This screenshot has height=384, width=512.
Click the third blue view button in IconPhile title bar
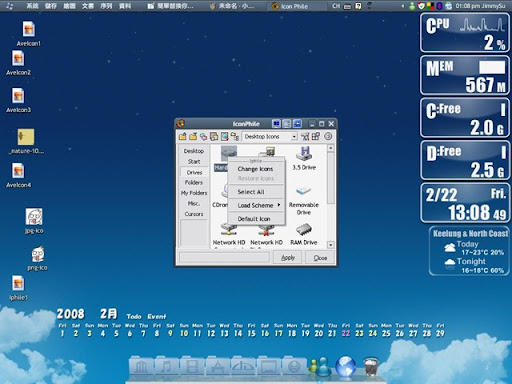pos(297,124)
